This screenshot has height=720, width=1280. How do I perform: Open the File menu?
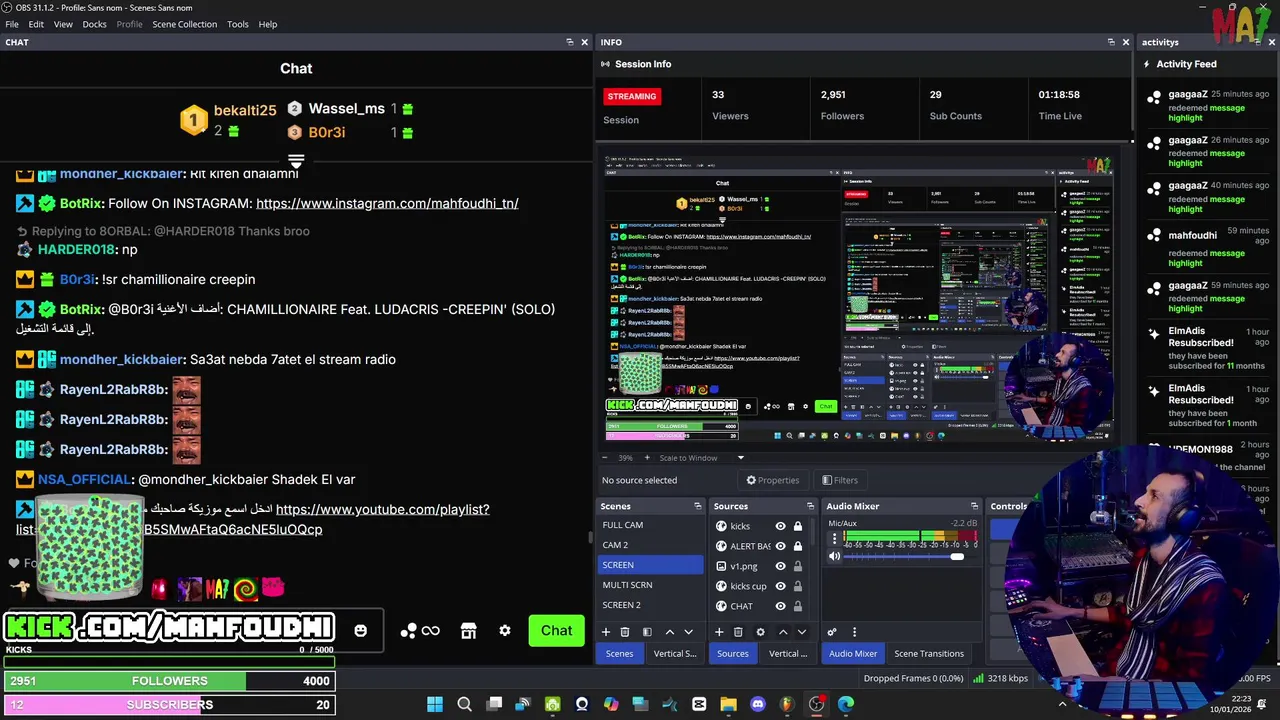[x=12, y=24]
